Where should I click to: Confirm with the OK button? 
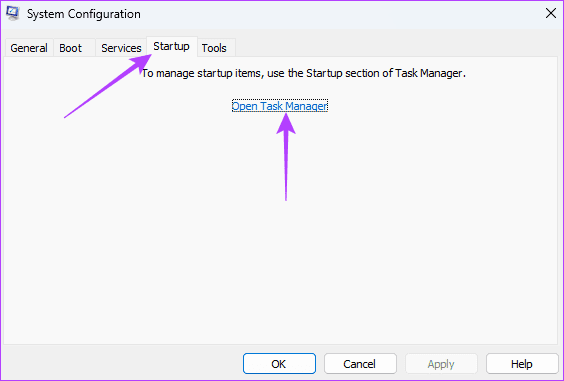tap(279, 364)
